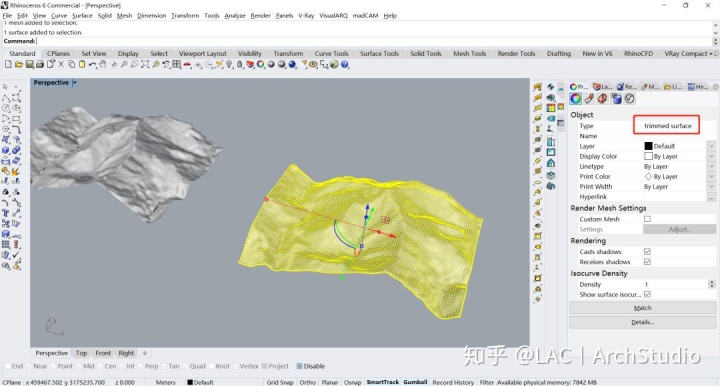Select the Pan hand tool
Viewport: 720px width, 386px height.
[x=103, y=64]
